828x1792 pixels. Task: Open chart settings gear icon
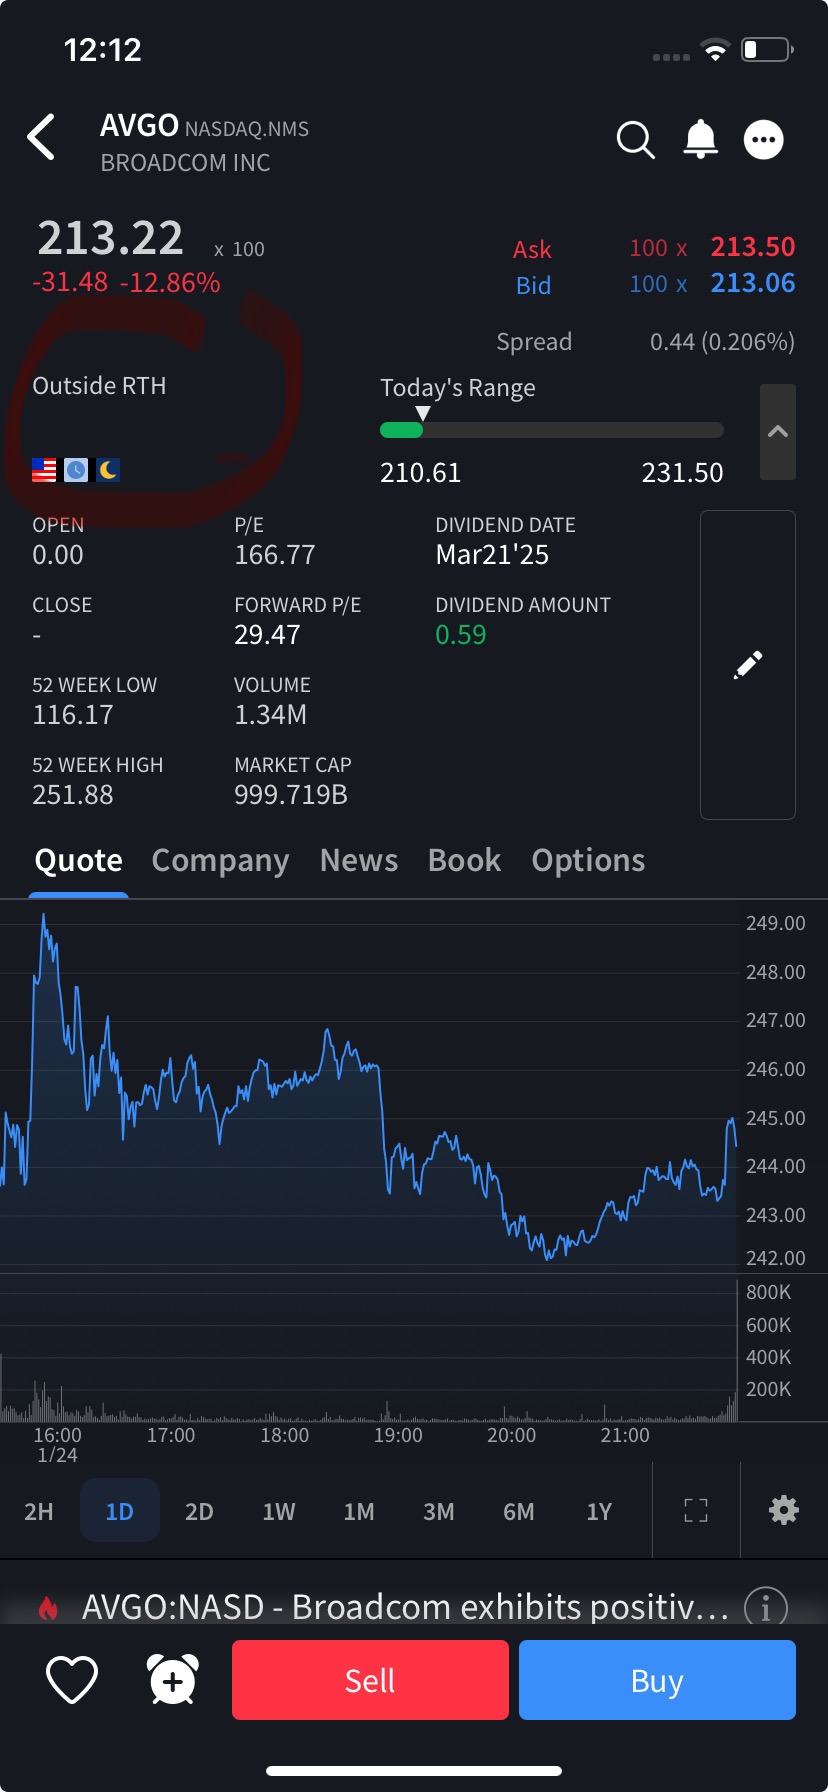click(x=784, y=1510)
